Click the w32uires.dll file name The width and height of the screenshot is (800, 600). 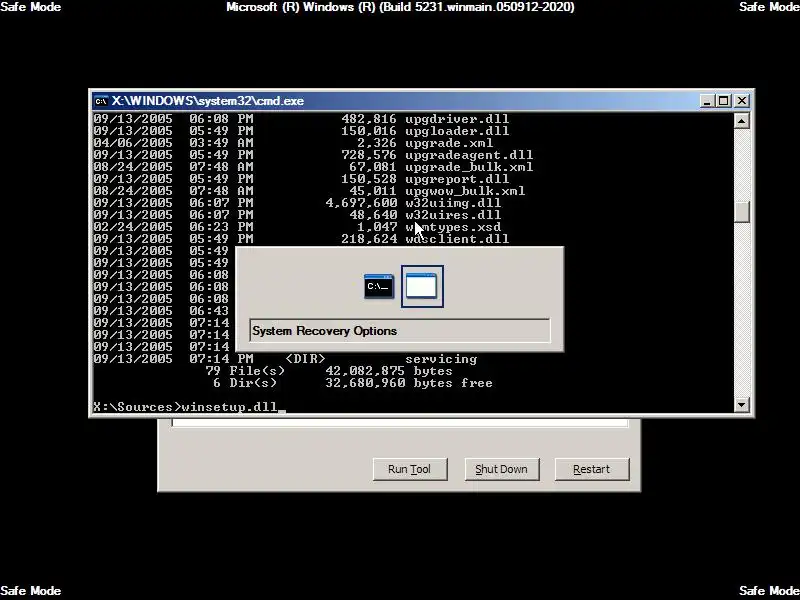(x=453, y=215)
